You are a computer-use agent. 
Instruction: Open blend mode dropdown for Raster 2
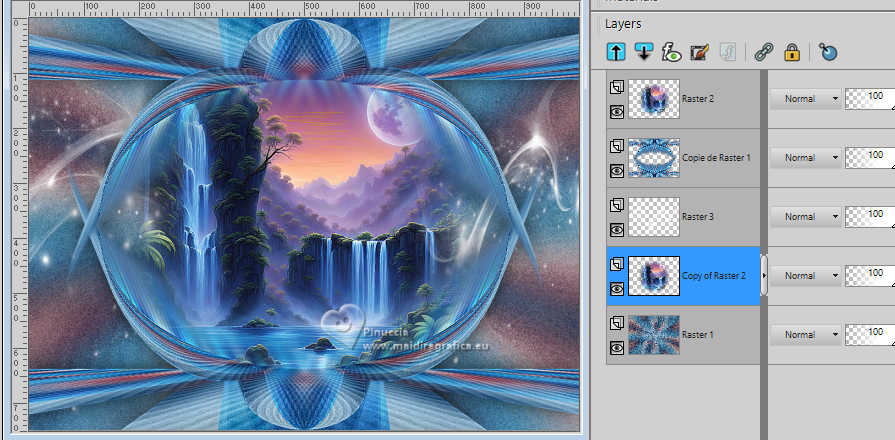[806, 99]
